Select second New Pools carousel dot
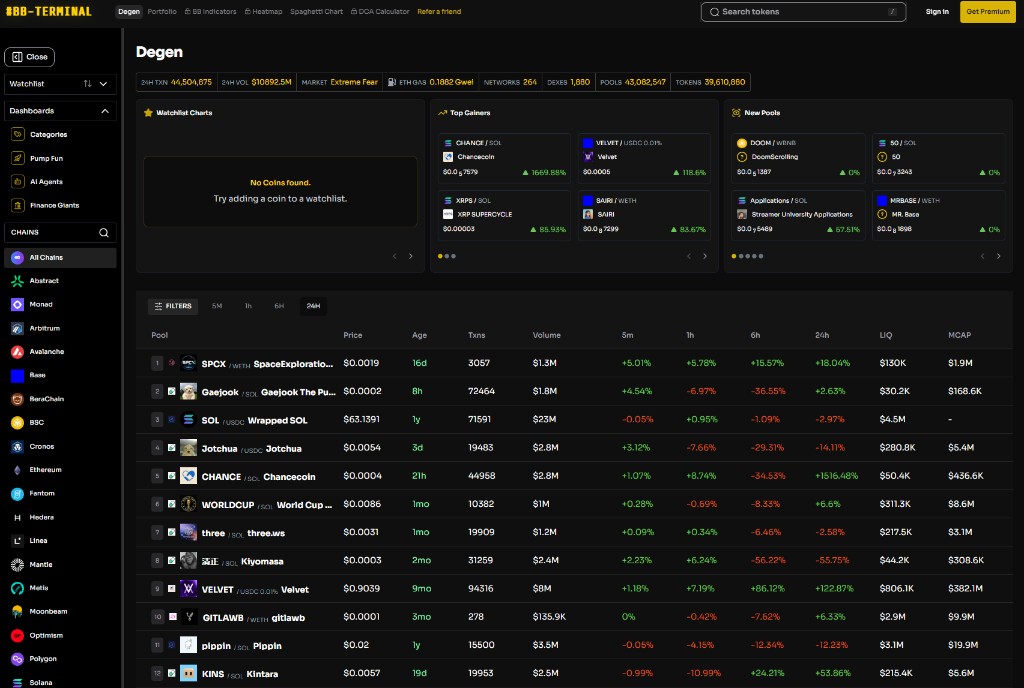 [x=741, y=256]
